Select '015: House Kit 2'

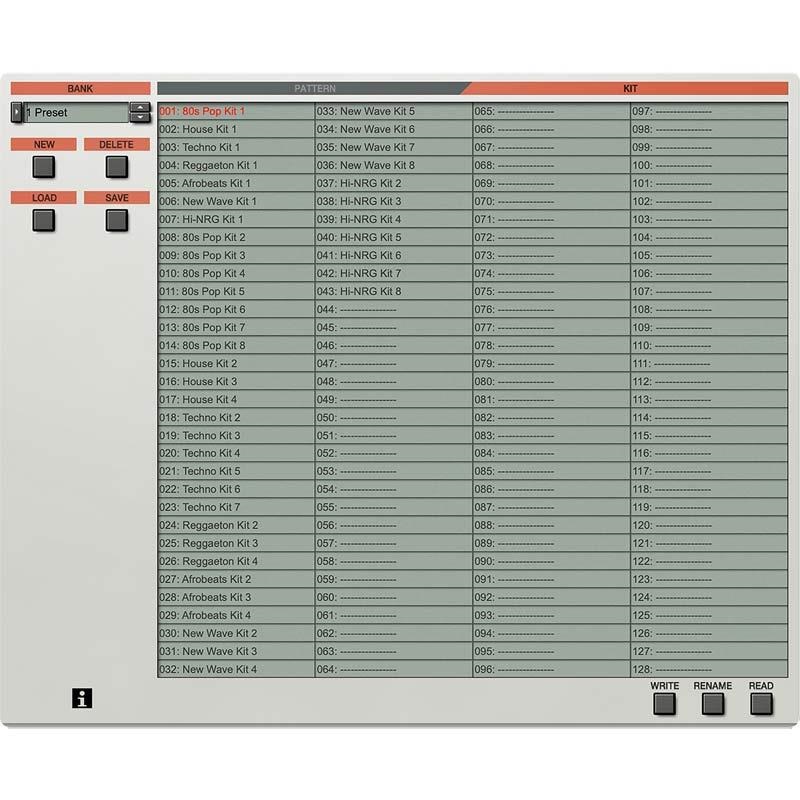pos(236,363)
